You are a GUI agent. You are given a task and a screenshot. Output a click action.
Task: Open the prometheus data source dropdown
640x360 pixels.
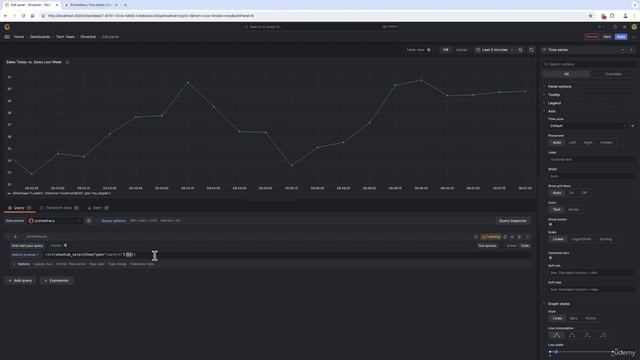coord(55,221)
